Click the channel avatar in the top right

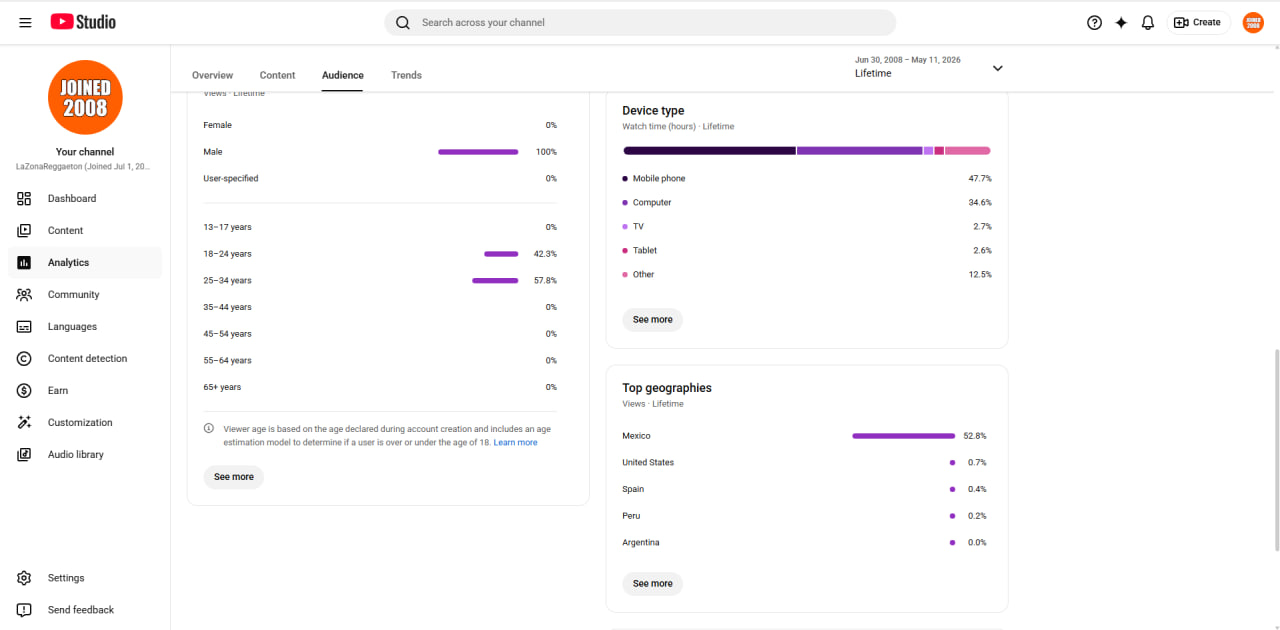[x=1253, y=22]
